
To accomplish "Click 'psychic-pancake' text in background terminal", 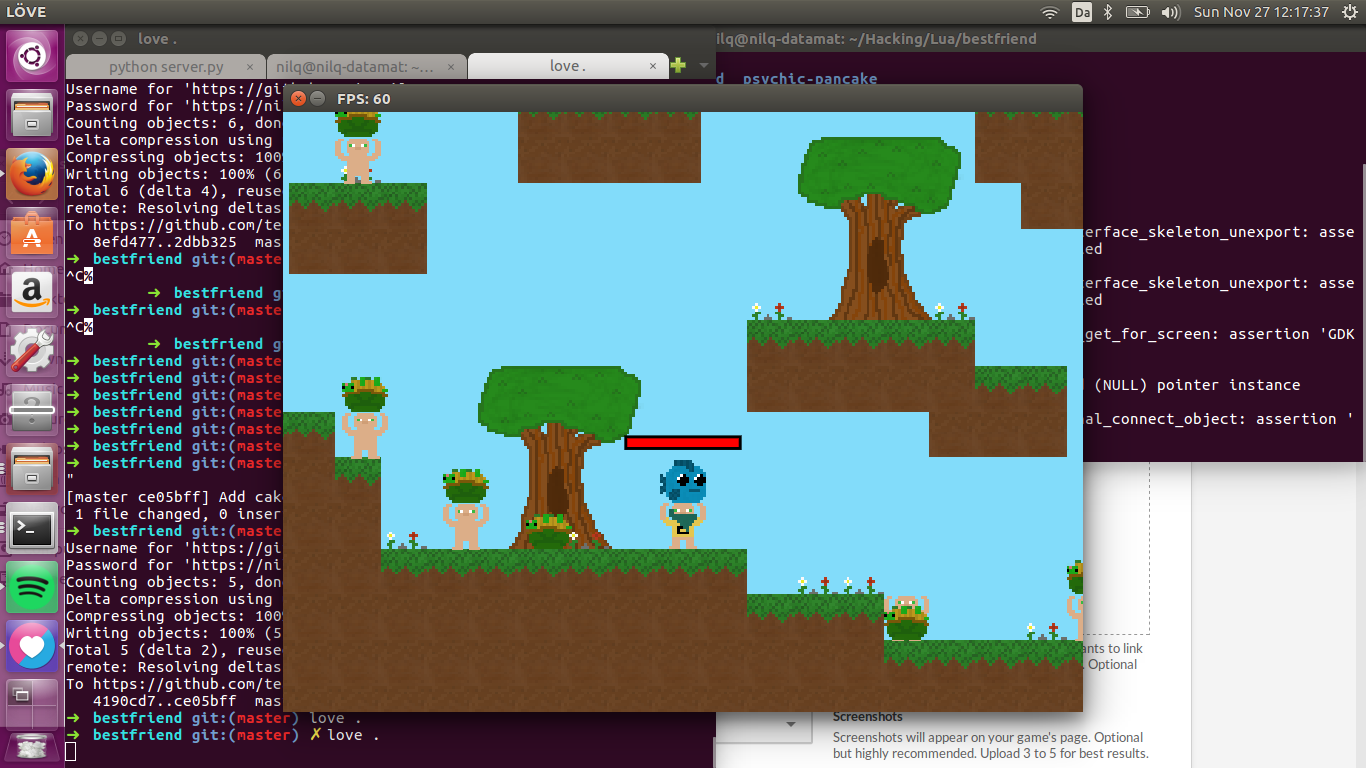I will (810, 79).
